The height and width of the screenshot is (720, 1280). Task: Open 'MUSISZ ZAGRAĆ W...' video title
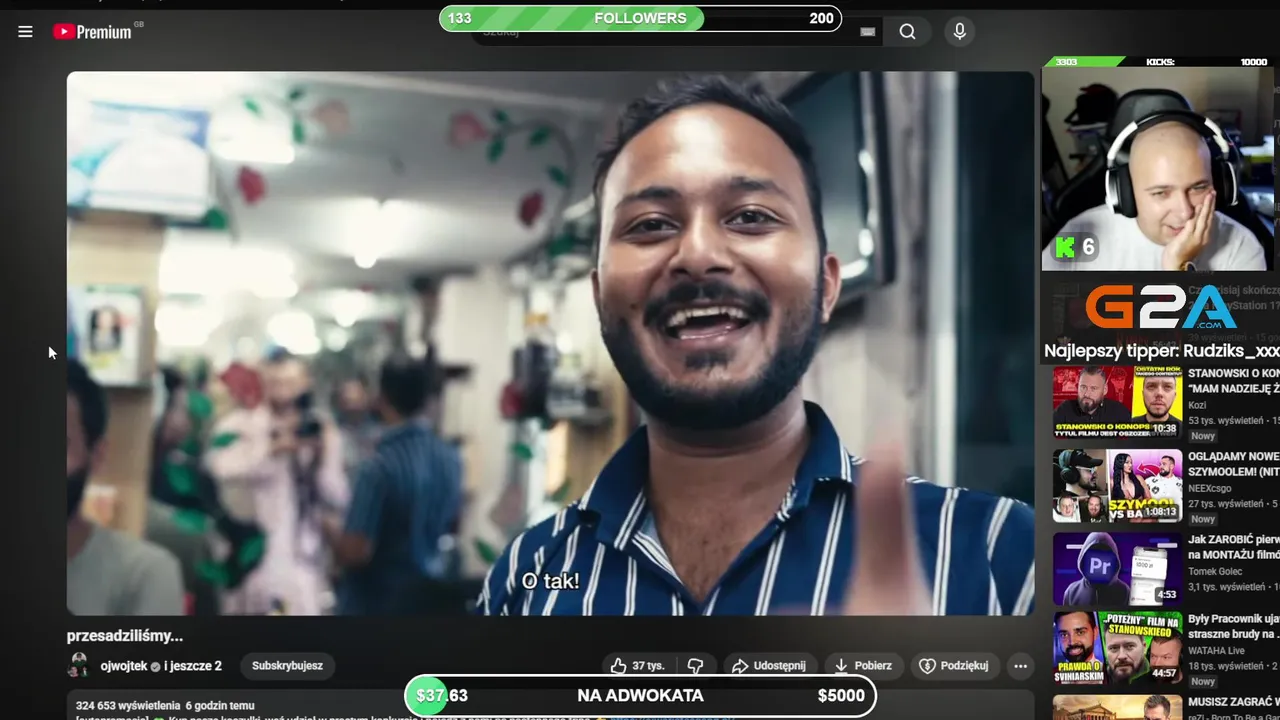[1233, 702]
